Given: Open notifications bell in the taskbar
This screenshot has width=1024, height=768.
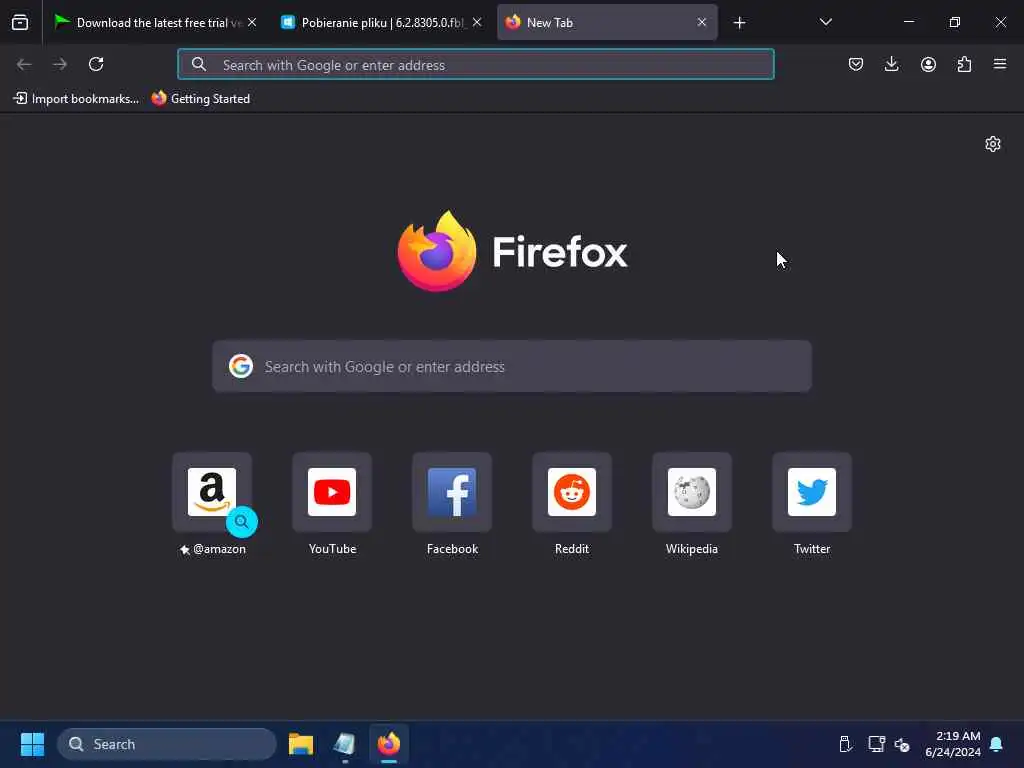Looking at the screenshot, I should coord(997,744).
